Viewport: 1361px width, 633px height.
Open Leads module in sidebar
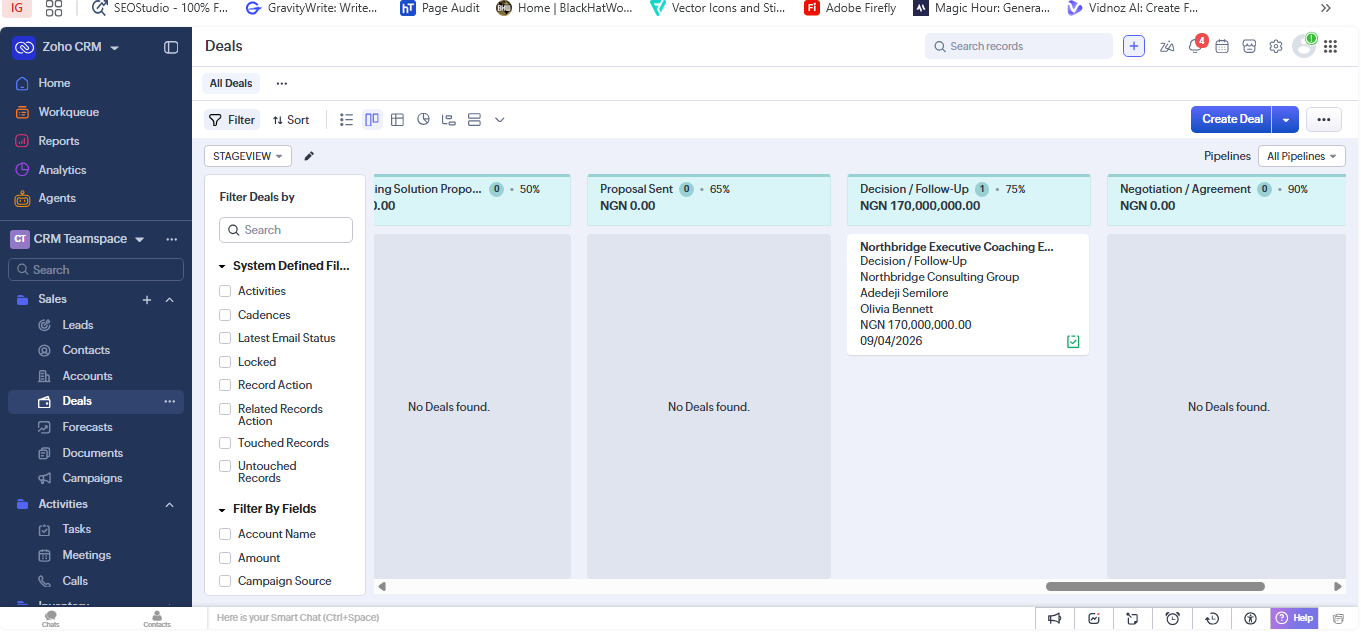(78, 325)
